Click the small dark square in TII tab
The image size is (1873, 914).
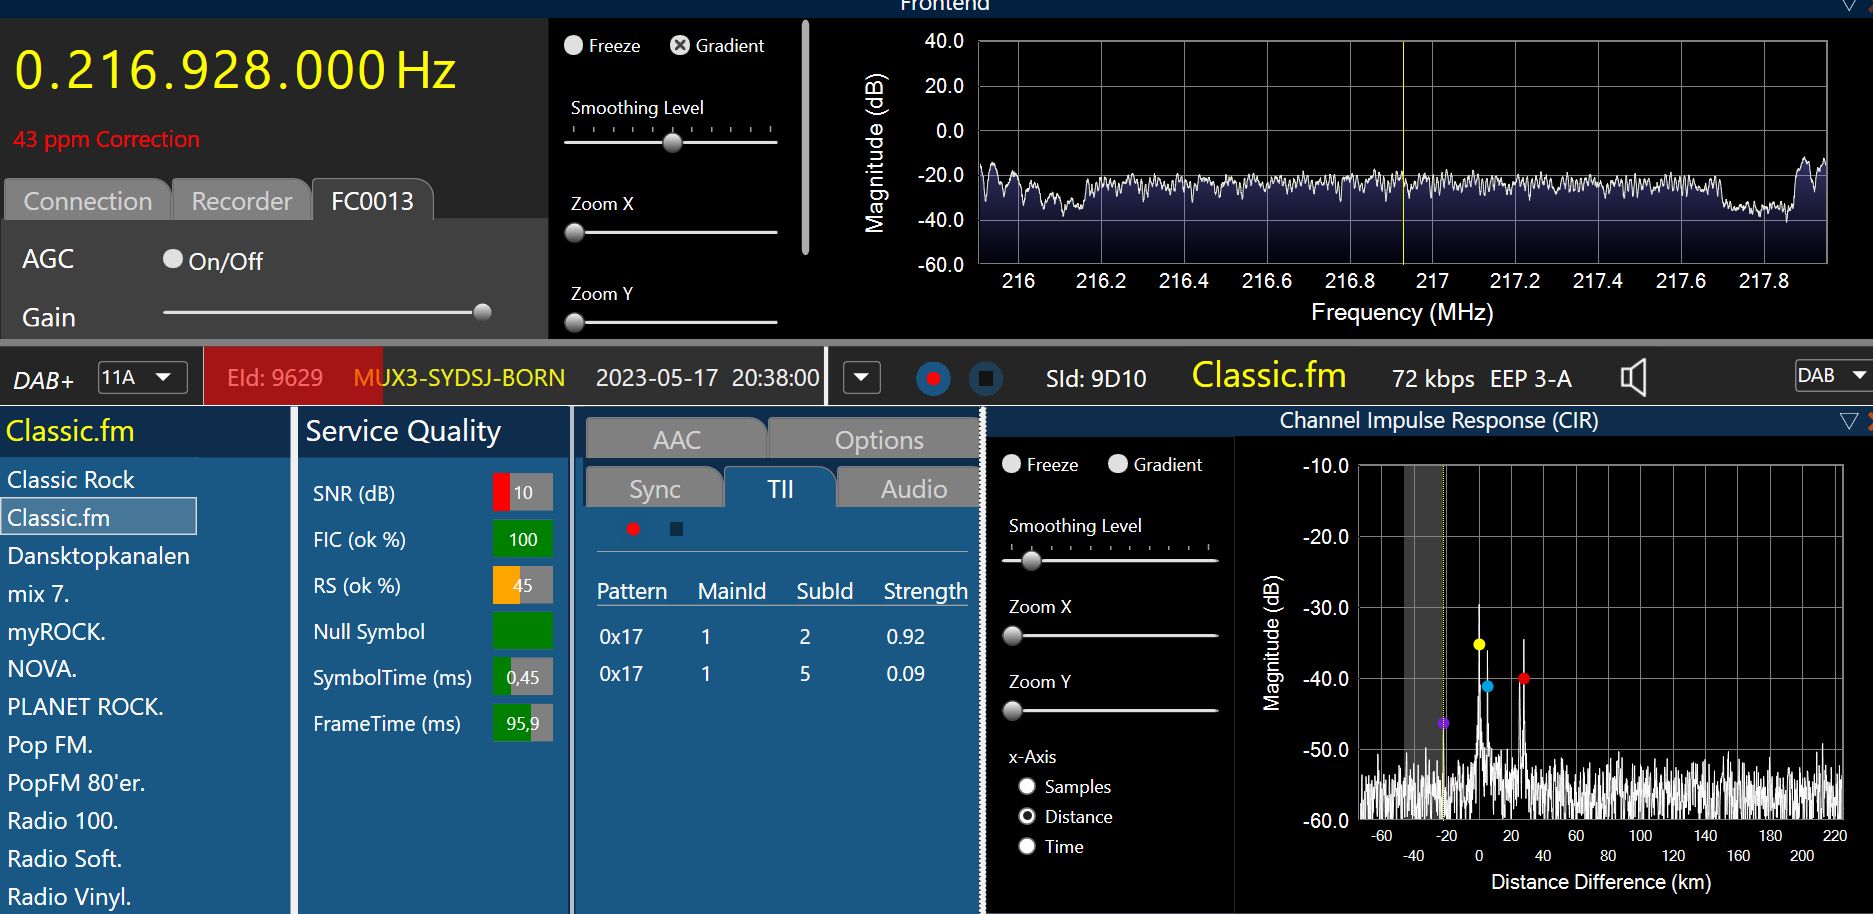676,529
